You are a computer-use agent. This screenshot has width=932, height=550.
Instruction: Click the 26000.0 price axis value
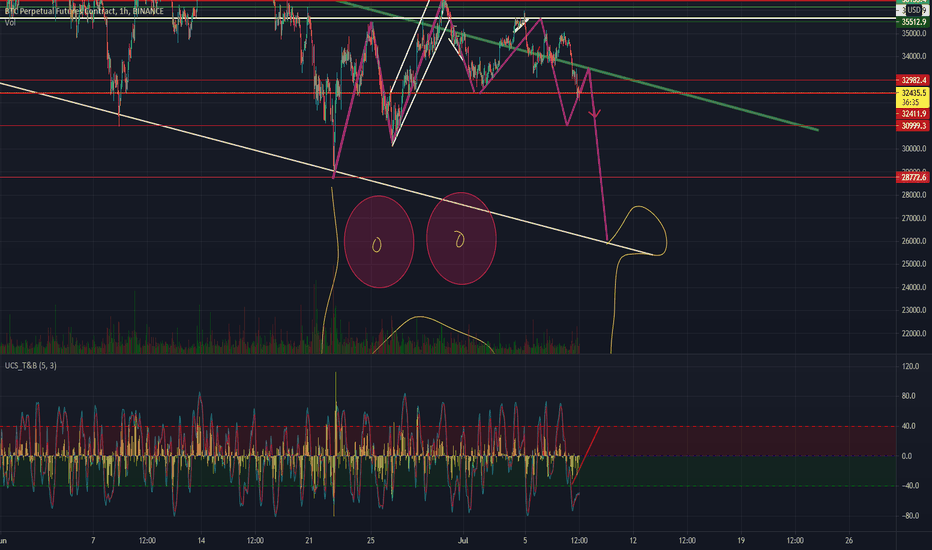click(x=914, y=241)
